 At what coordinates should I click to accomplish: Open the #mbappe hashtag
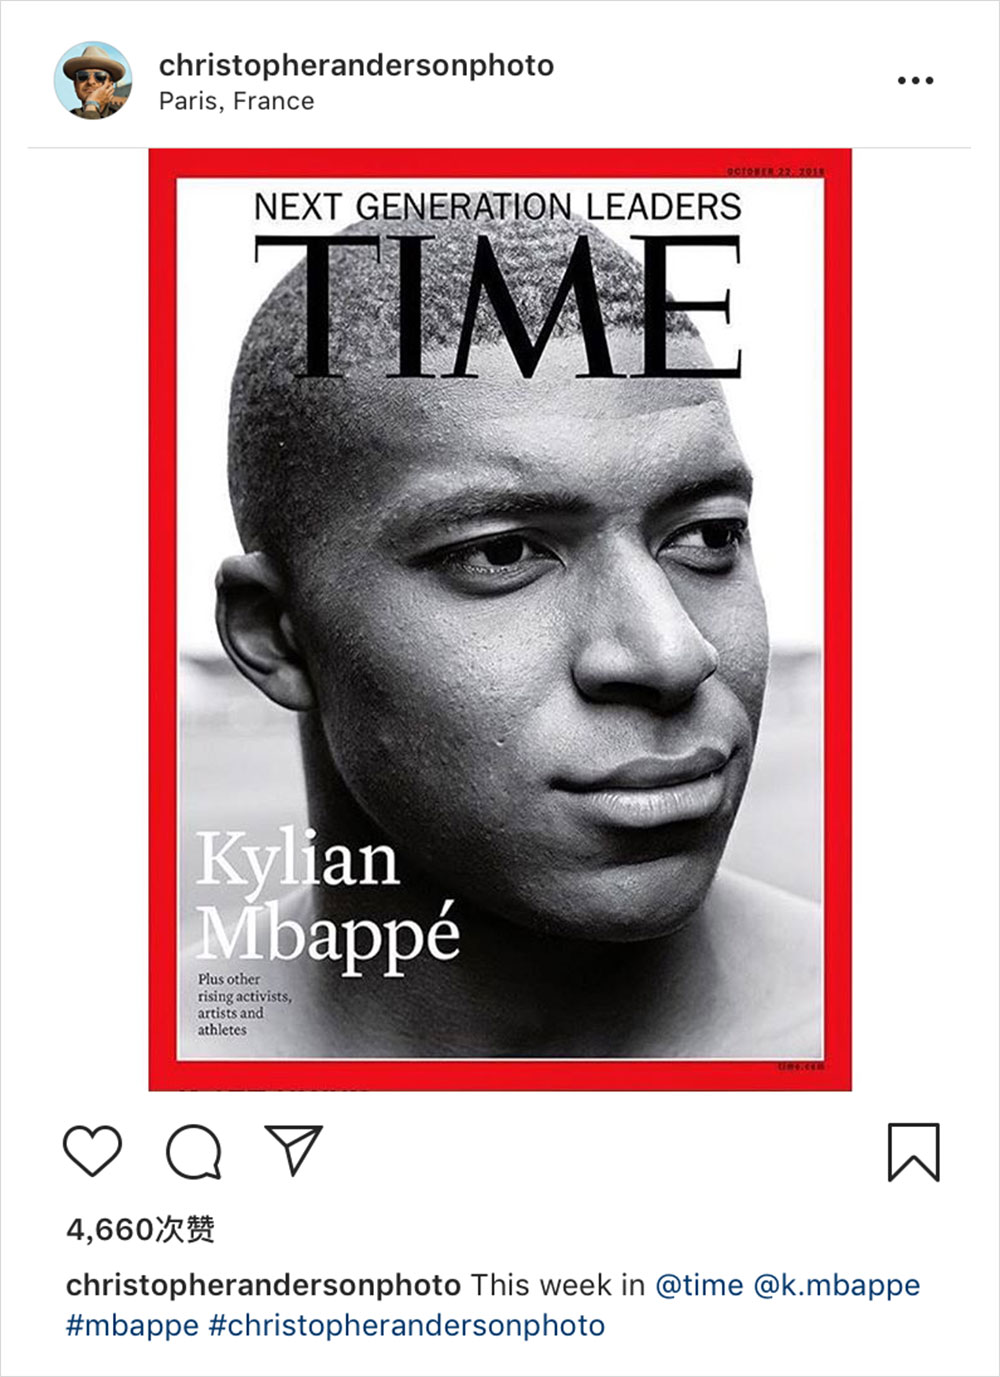point(132,1326)
